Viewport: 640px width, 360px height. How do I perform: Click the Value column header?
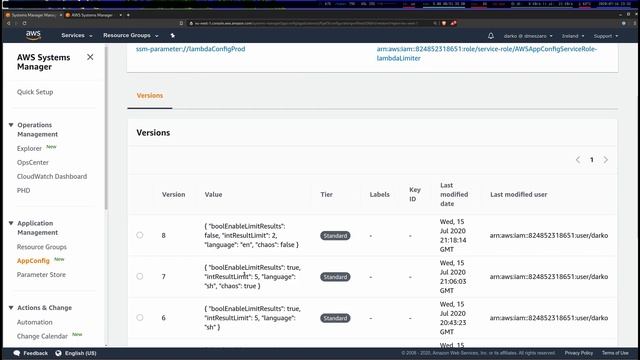213,195
